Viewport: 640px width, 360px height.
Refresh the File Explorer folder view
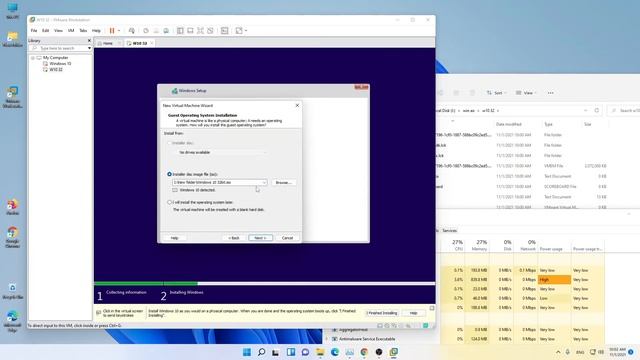pyautogui.click(x=597, y=111)
